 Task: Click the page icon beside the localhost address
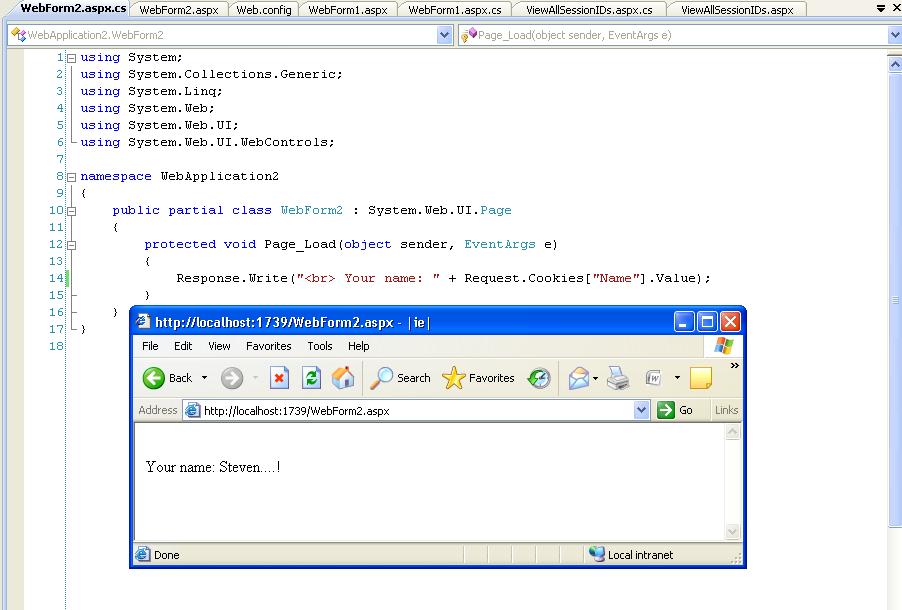192,410
